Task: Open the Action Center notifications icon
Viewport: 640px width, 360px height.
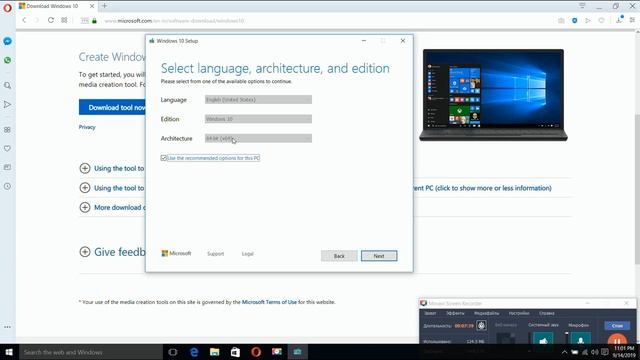Action: 604,352
